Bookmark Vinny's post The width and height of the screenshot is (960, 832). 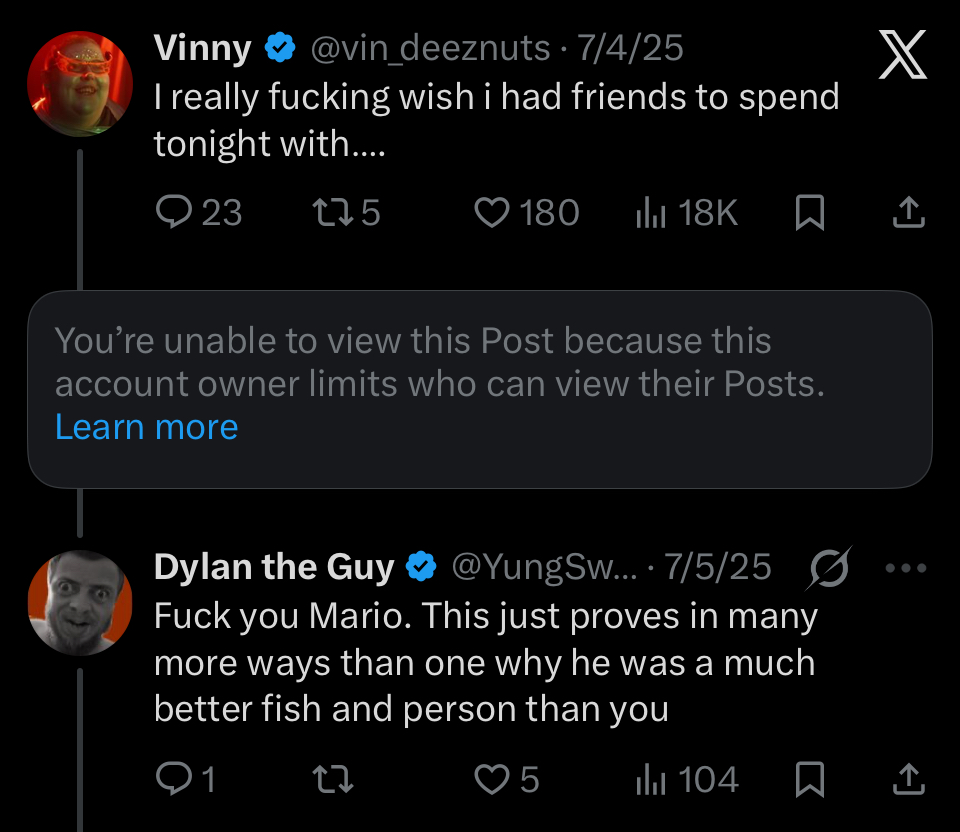coord(809,212)
